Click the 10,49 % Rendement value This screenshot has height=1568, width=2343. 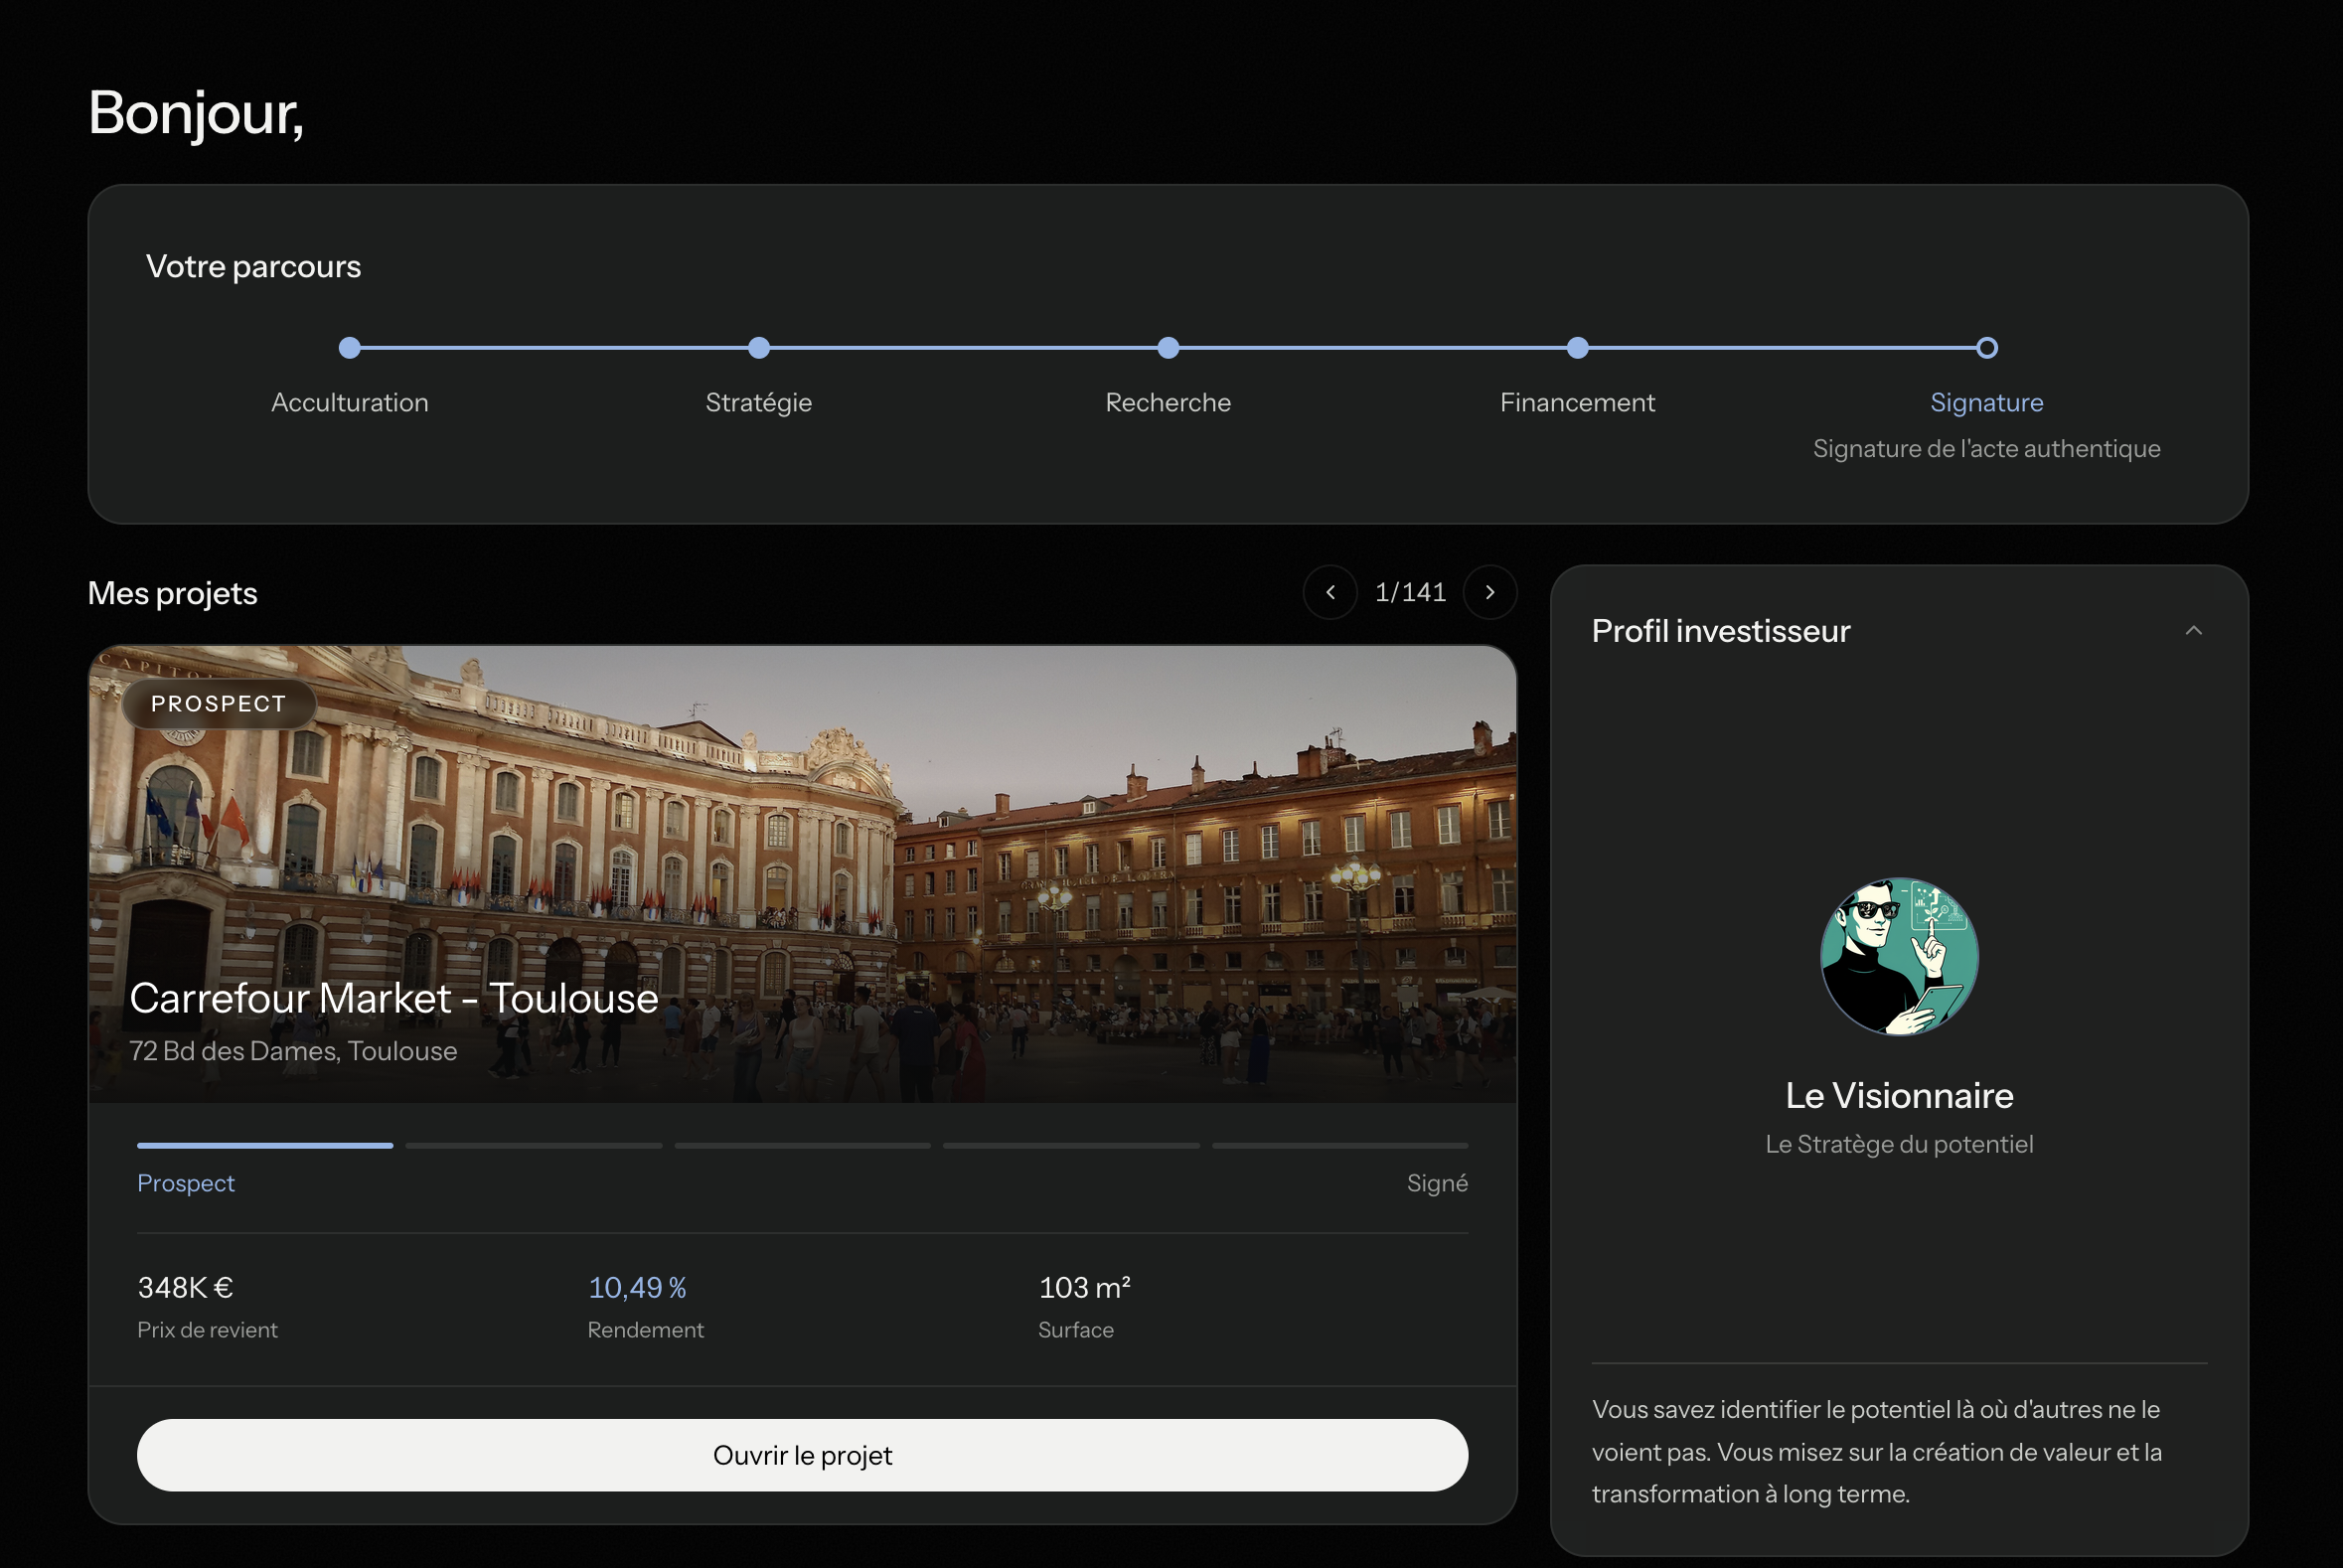[x=637, y=1287]
